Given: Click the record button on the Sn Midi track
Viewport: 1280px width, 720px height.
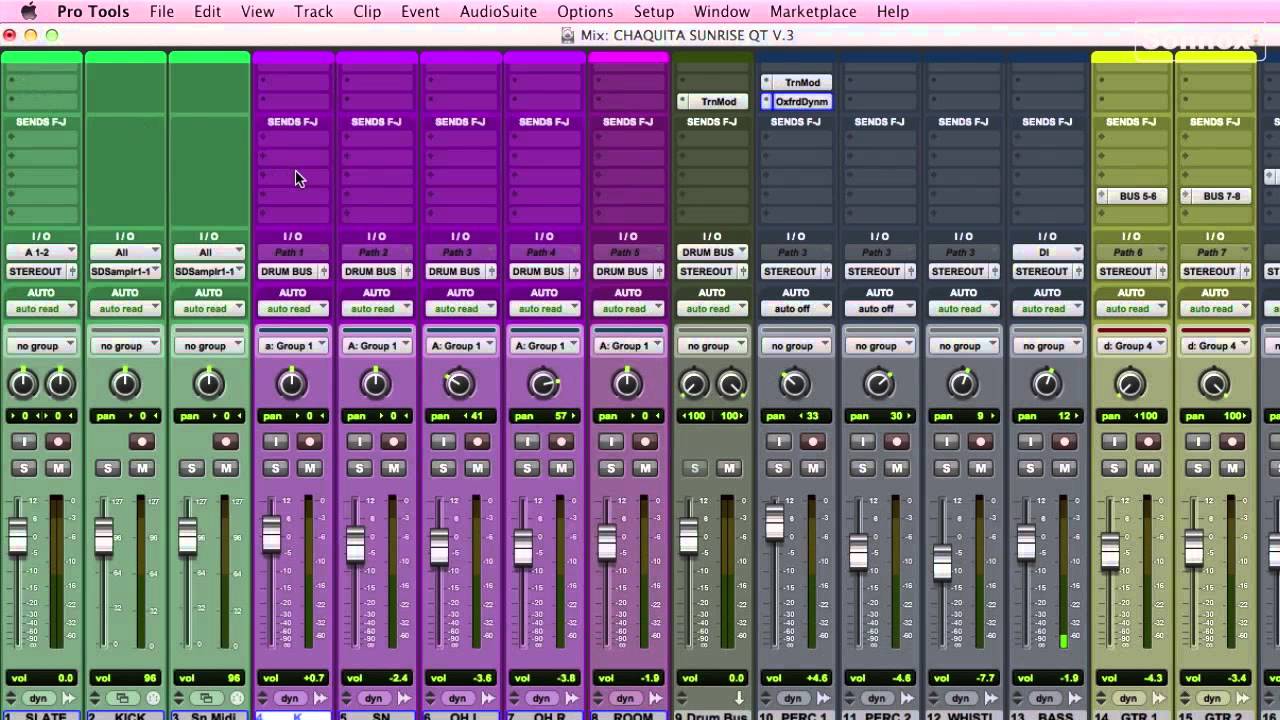Looking at the screenshot, I should (x=227, y=441).
